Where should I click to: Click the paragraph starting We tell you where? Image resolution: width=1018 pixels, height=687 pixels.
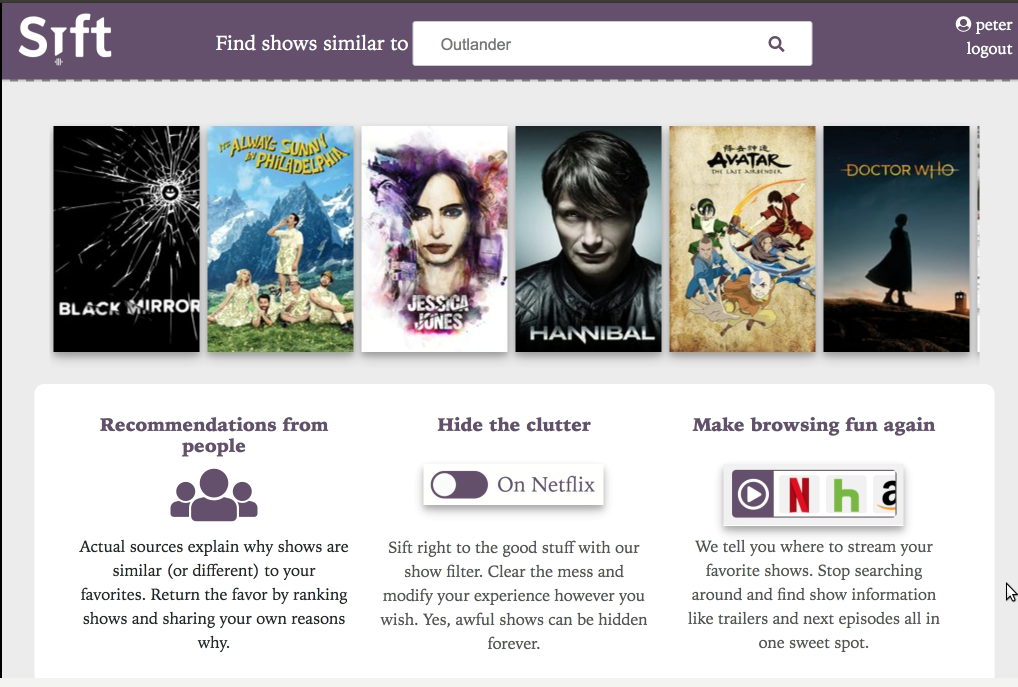point(813,594)
